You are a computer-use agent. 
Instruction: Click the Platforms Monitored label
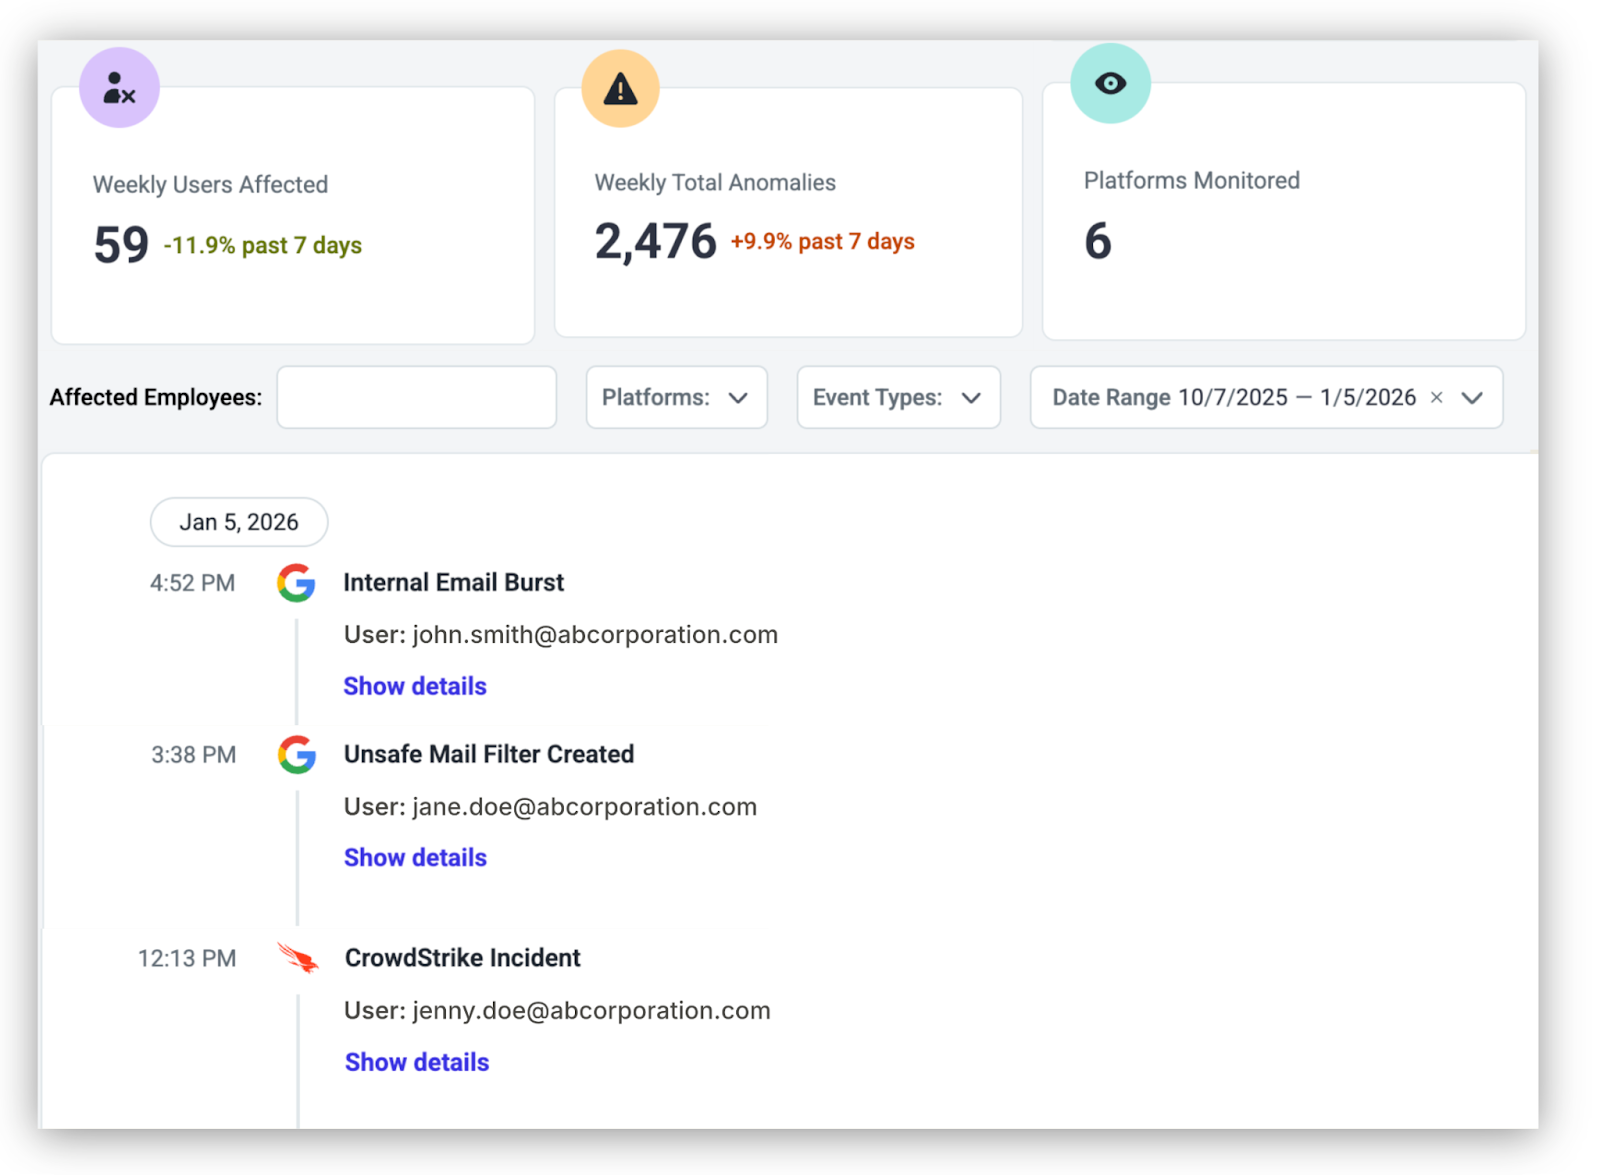[x=1192, y=181]
